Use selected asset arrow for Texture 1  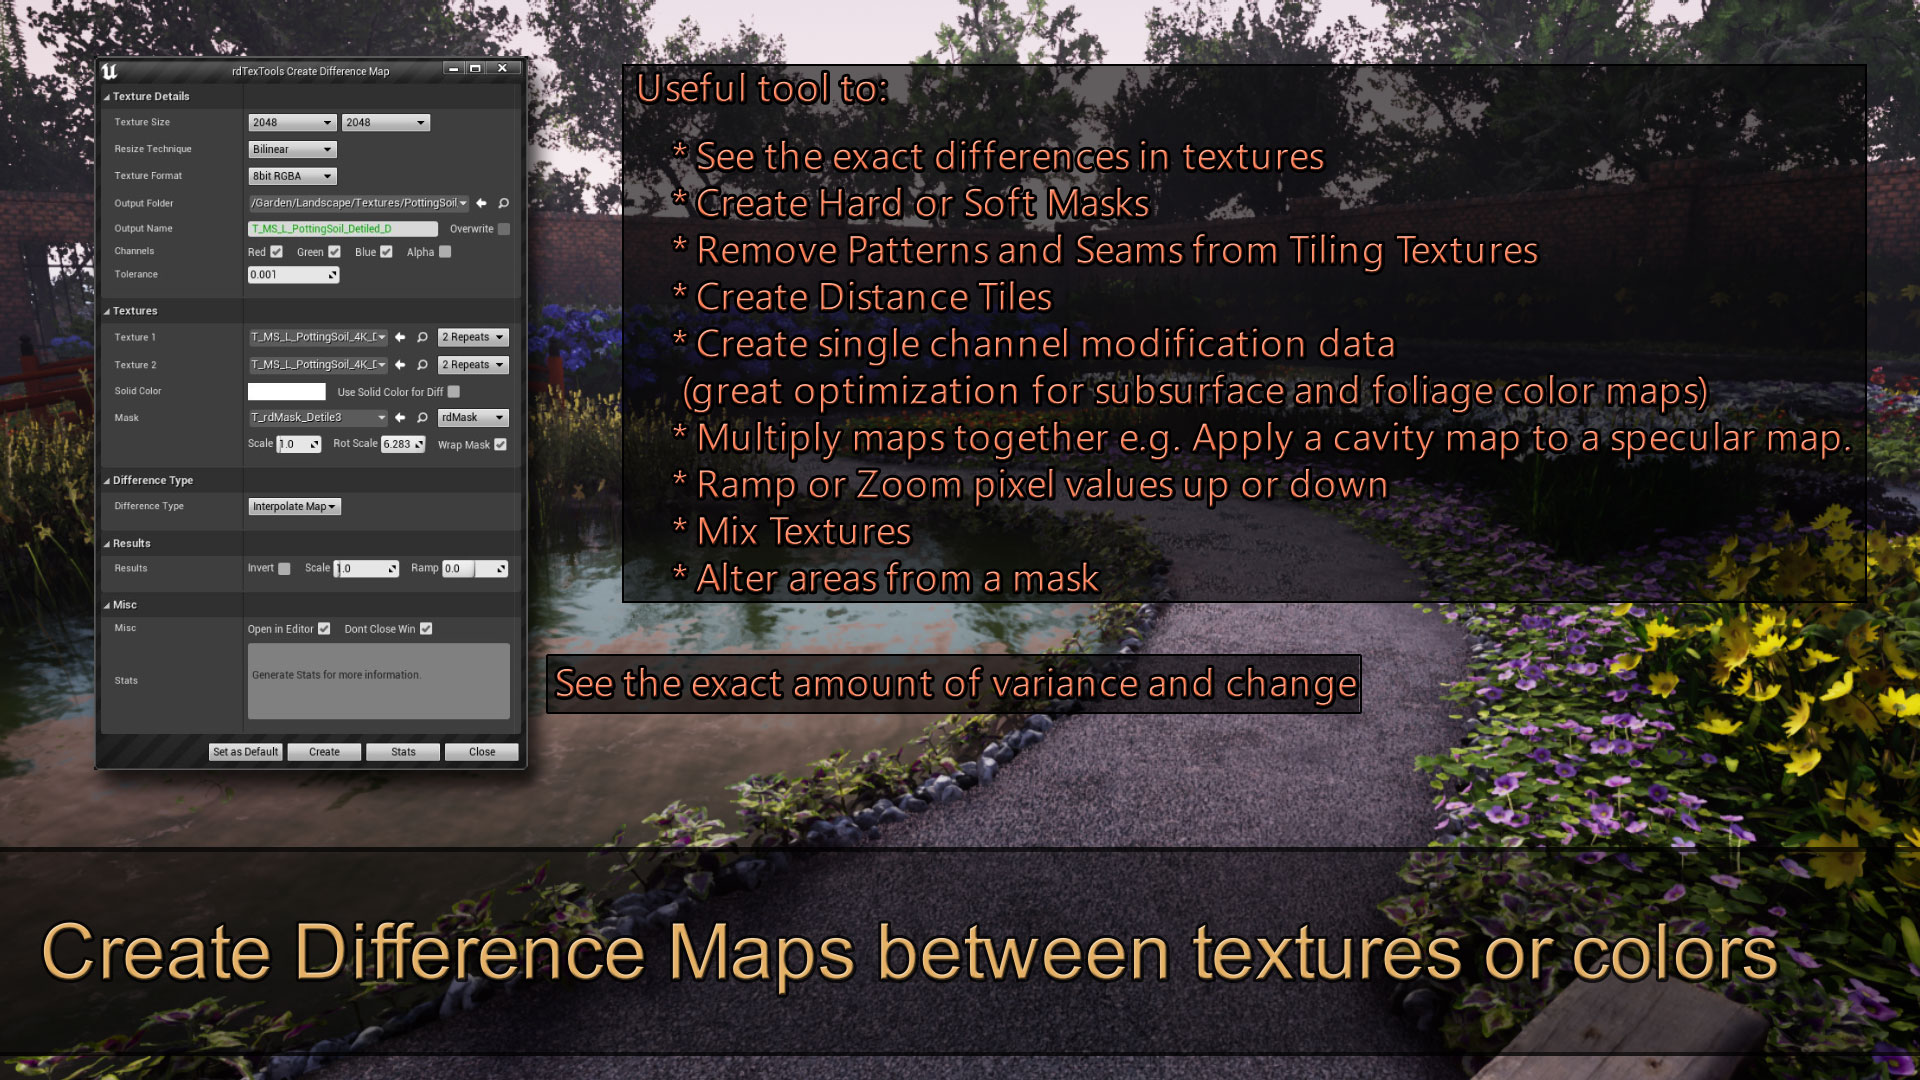(x=400, y=337)
